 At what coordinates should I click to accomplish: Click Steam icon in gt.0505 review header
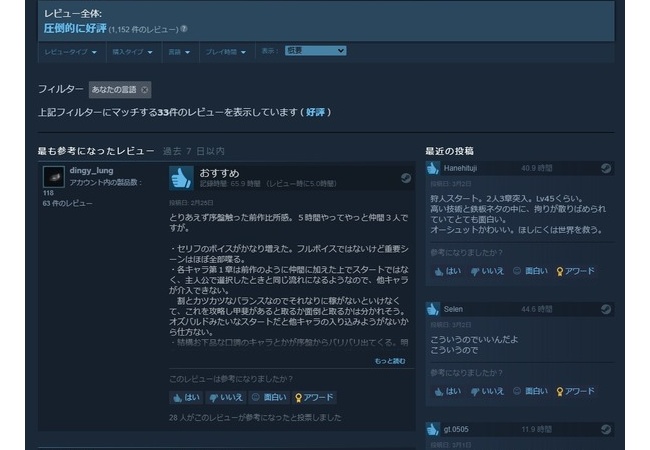click(606, 429)
